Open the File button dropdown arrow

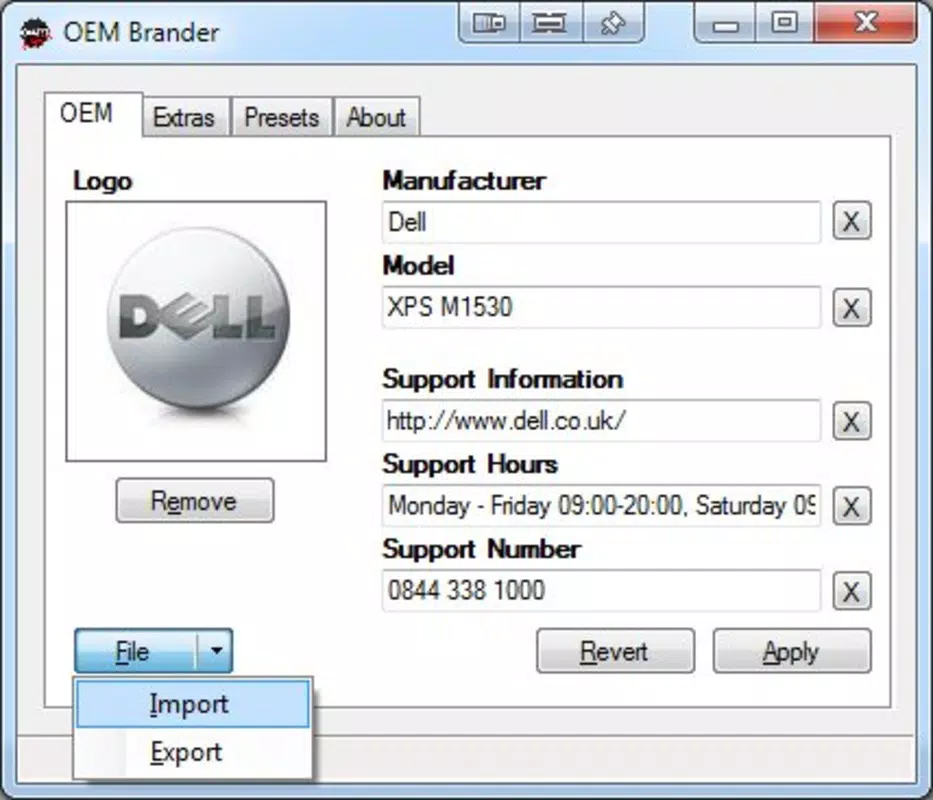point(216,651)
